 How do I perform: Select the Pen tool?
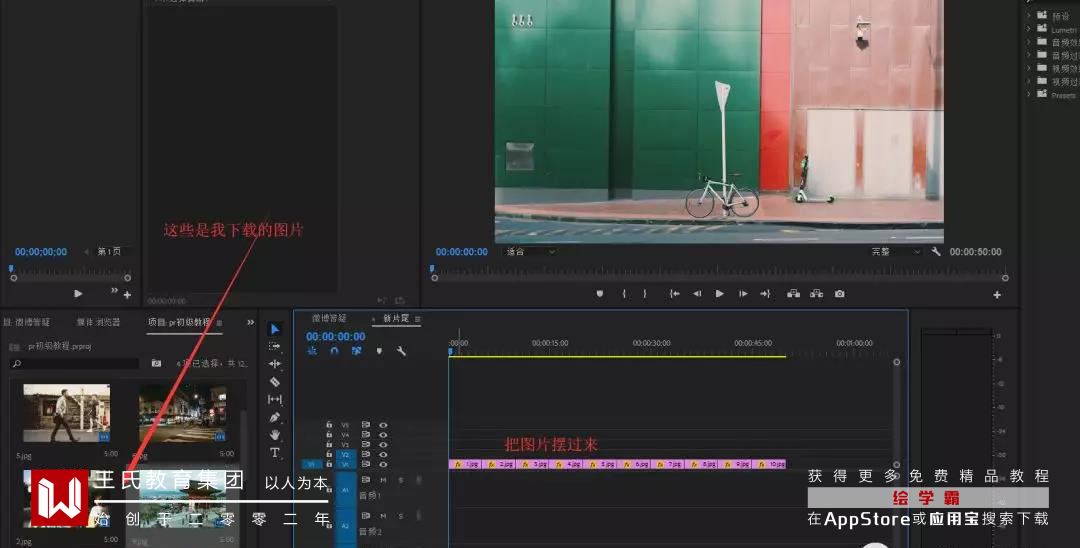(274, 417)
